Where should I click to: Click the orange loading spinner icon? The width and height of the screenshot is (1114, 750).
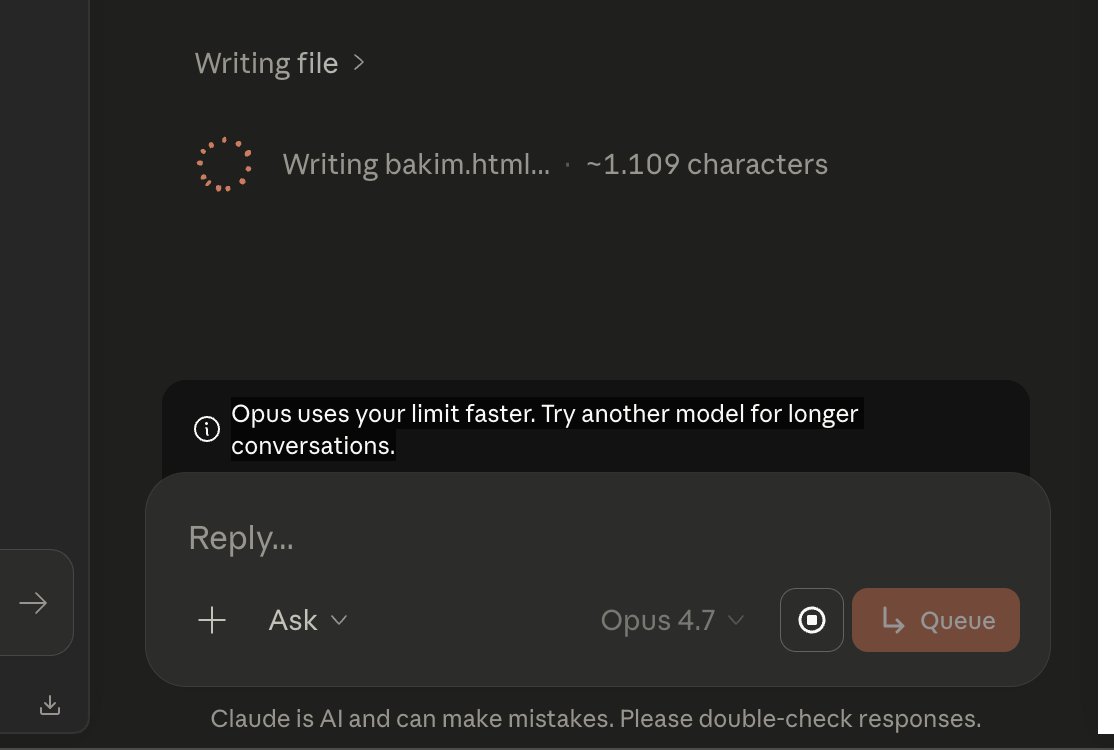tap(224, 164)
